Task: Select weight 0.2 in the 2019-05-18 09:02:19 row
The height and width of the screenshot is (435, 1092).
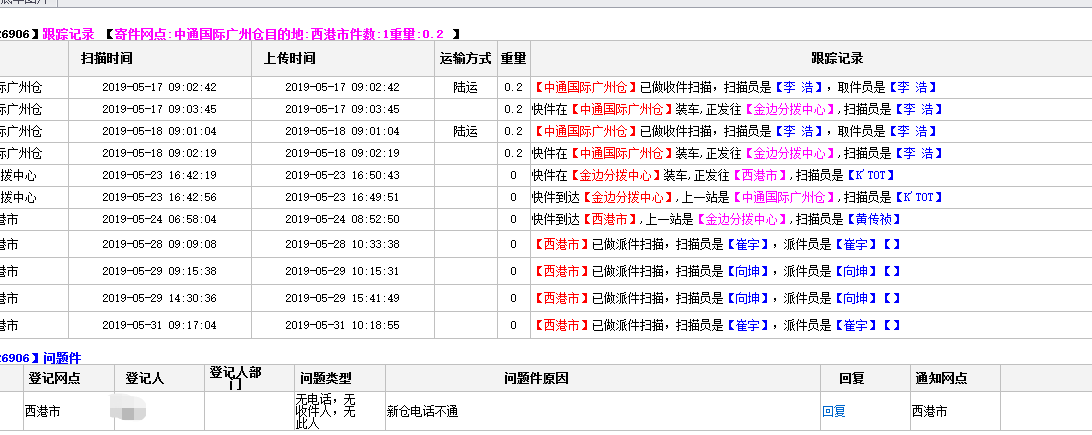Action: pyautogui.click(x=513, y=153)
